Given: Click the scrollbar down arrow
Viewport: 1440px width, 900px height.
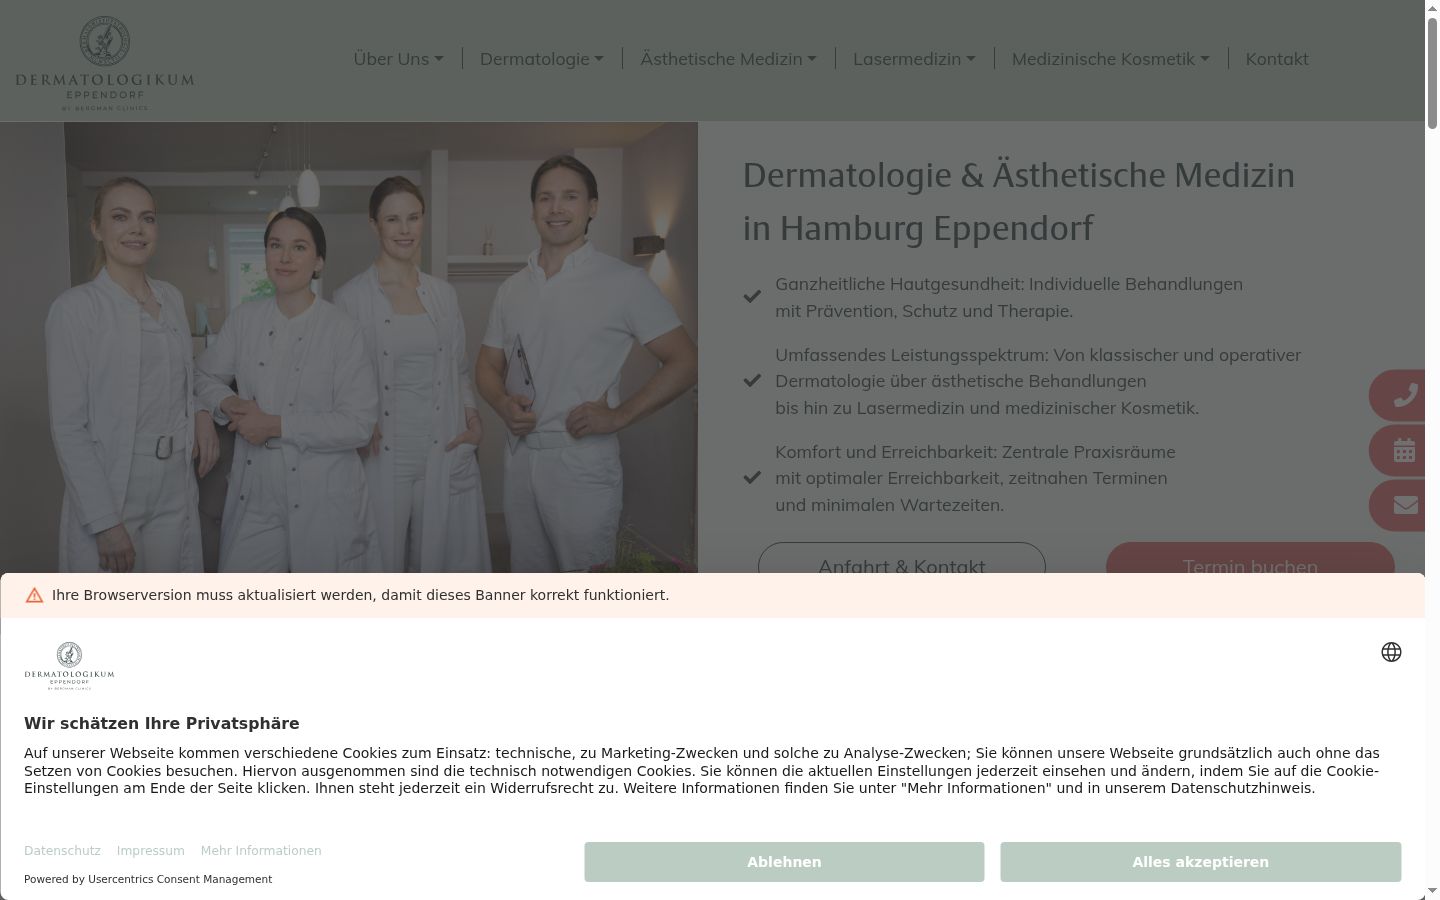Looking at the screenshot, I should (1432, 890).
